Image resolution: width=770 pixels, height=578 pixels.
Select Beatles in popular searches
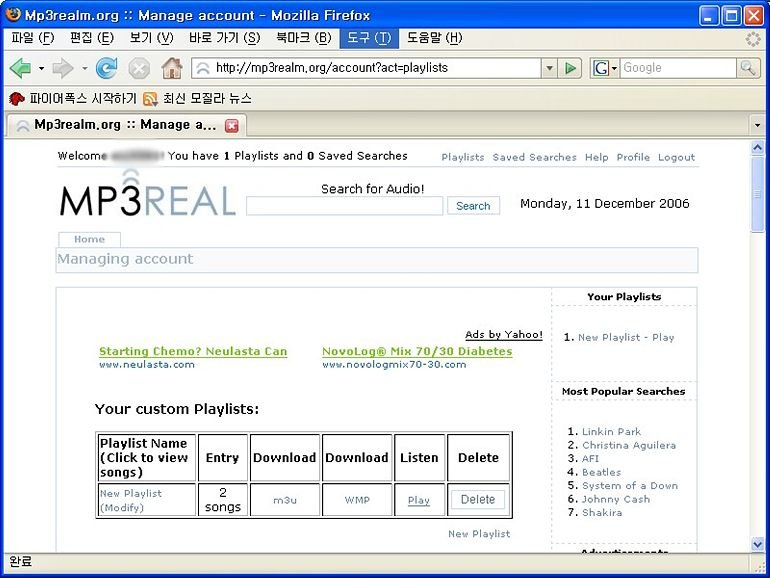tap(602, 472)
